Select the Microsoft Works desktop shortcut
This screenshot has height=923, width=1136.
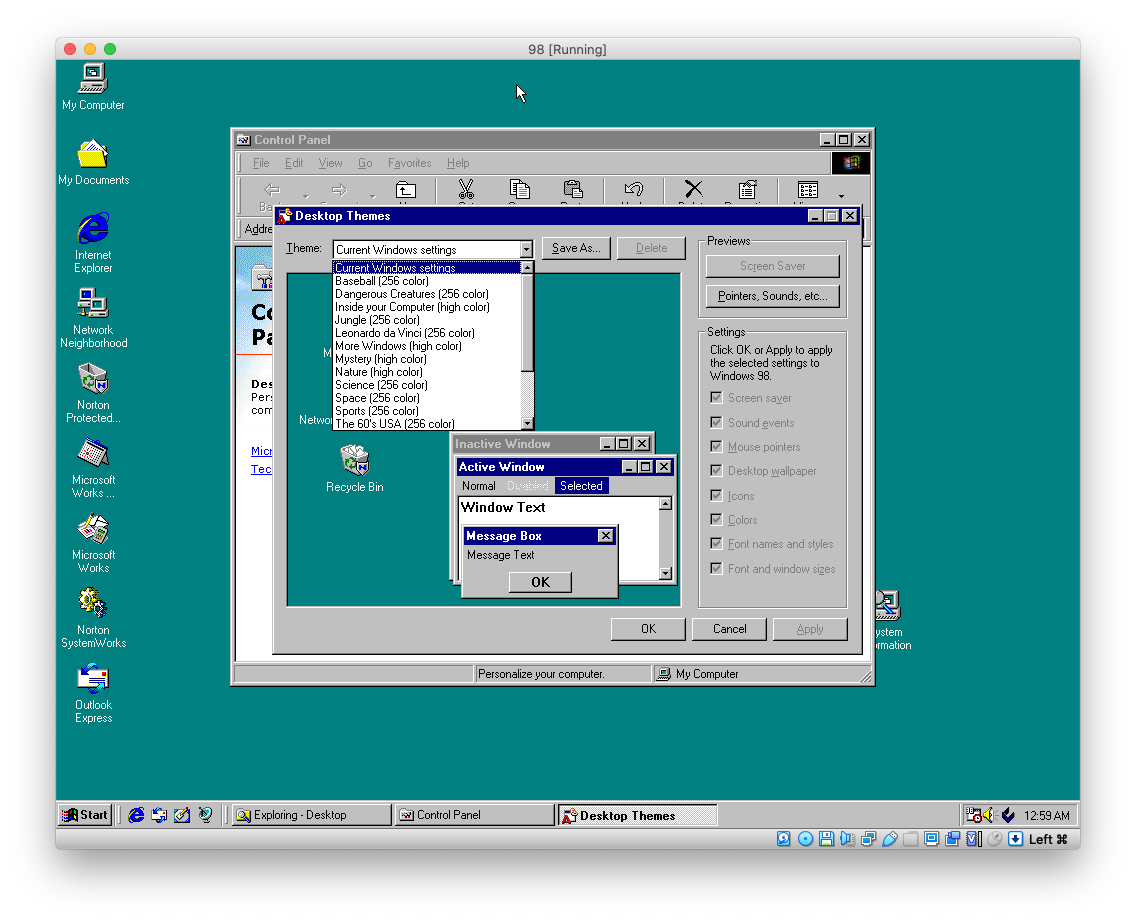pyautogui.click(x=93, y=543)
